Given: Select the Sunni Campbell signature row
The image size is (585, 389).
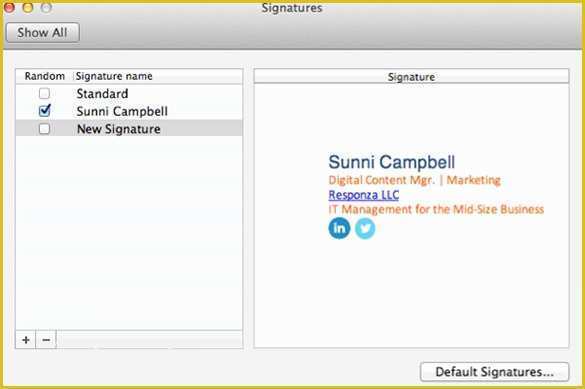Looking at the screenshot, I should (x=129, y=111).
